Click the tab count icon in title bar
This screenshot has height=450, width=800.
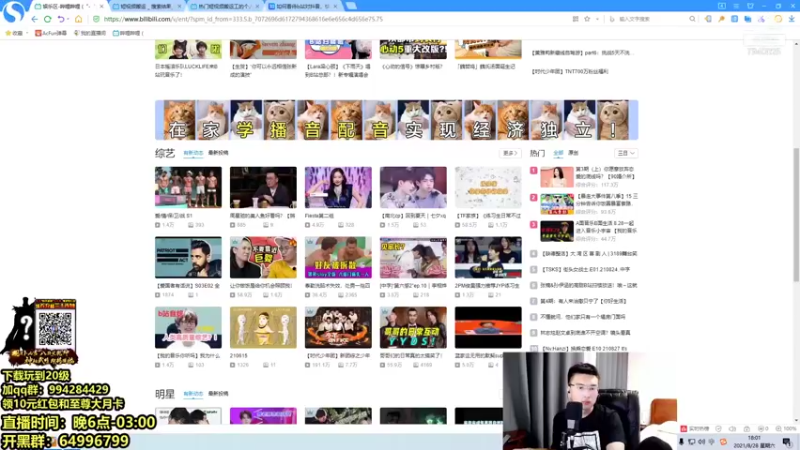point(721,6)
